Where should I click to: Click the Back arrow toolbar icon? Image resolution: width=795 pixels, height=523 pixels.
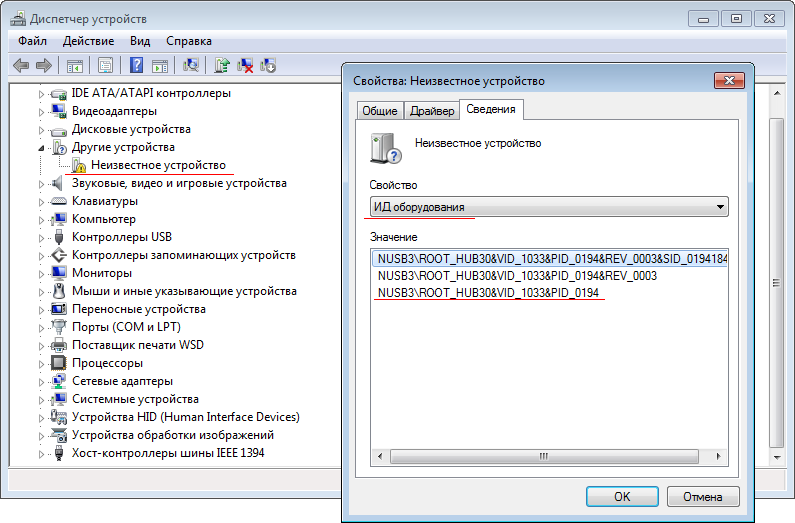coord(21,65)
